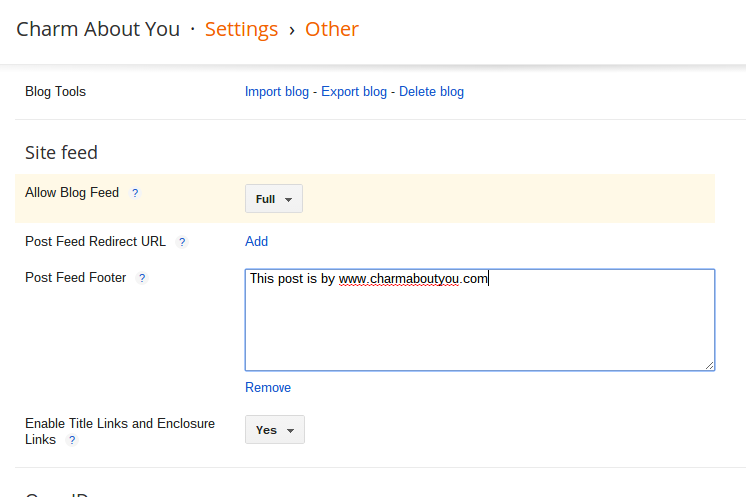The width and height of the screenshot is (746, 497).
Task: Select the Other breadcrumb item
Action: click(332, 29)
